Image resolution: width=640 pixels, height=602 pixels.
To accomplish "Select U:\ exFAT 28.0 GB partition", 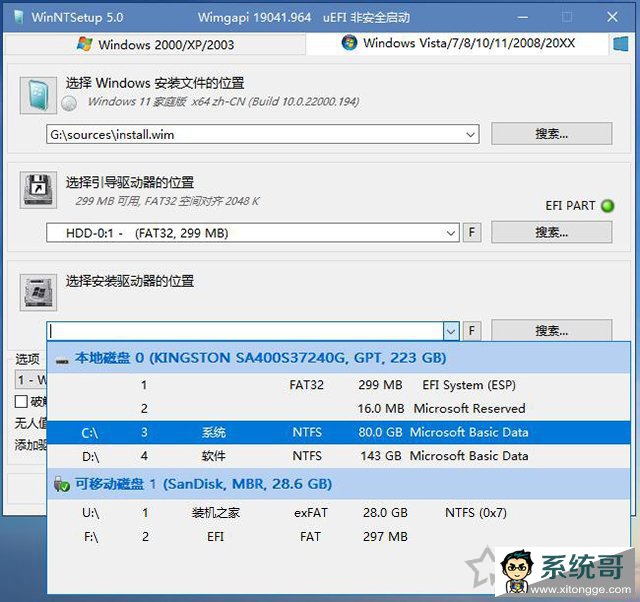I will [x=339, y=513].
